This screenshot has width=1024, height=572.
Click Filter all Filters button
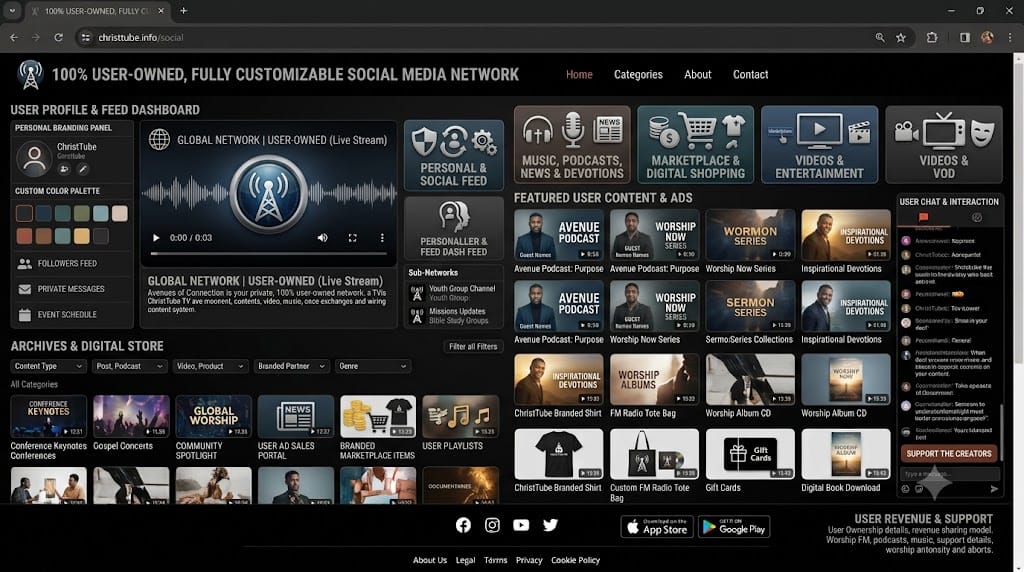[x=473, y=347]
